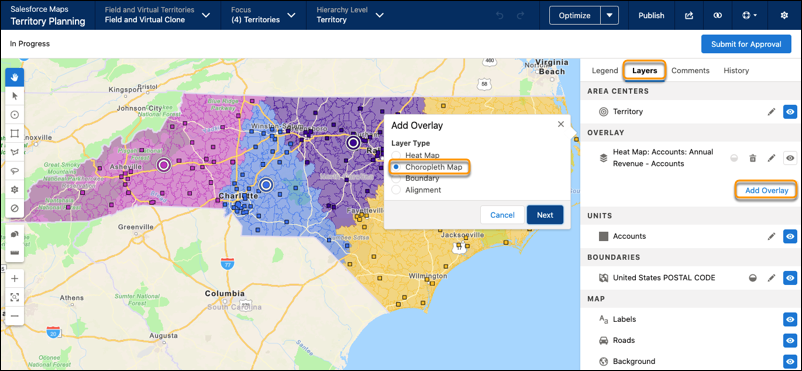802x371 pixels.
Task: Click the Add Overlay link
Action: click(766, 190)
